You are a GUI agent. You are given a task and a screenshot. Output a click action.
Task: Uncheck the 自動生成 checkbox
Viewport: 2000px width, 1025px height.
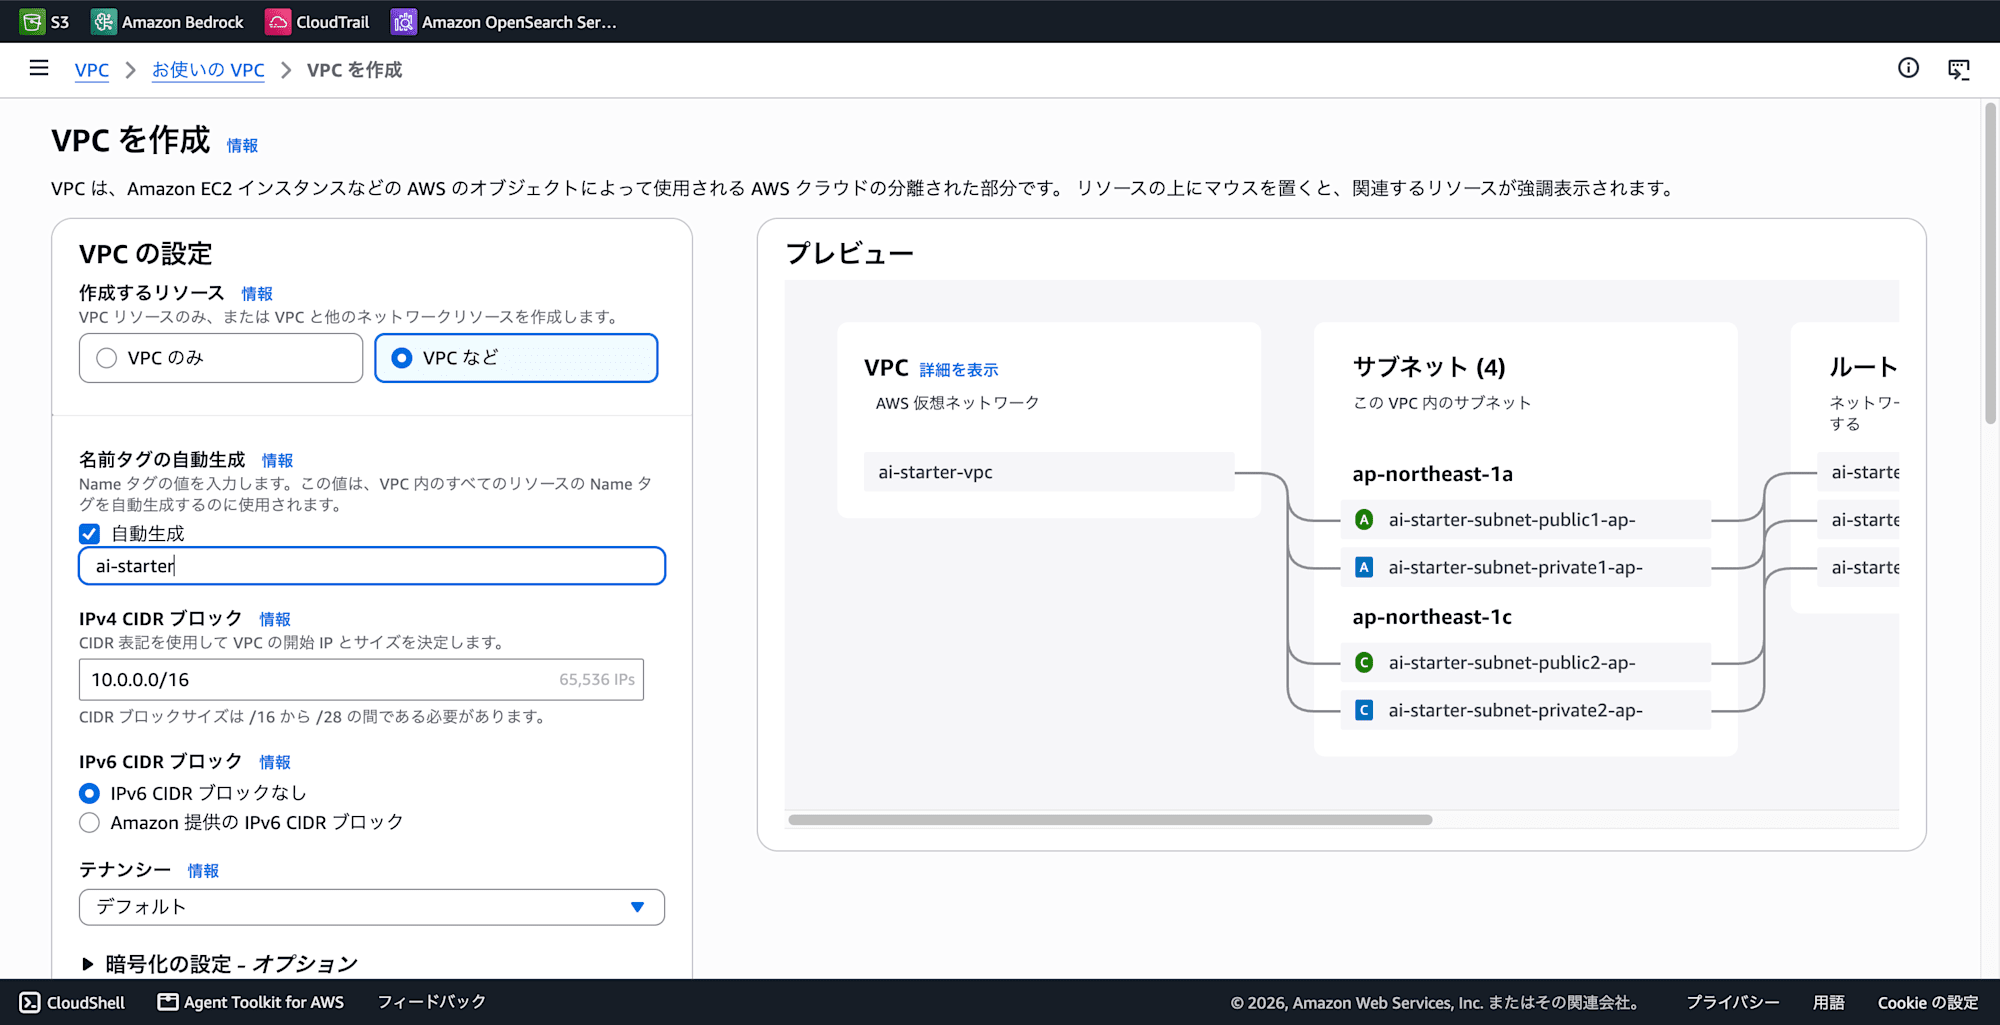click(x=89, y=533)
